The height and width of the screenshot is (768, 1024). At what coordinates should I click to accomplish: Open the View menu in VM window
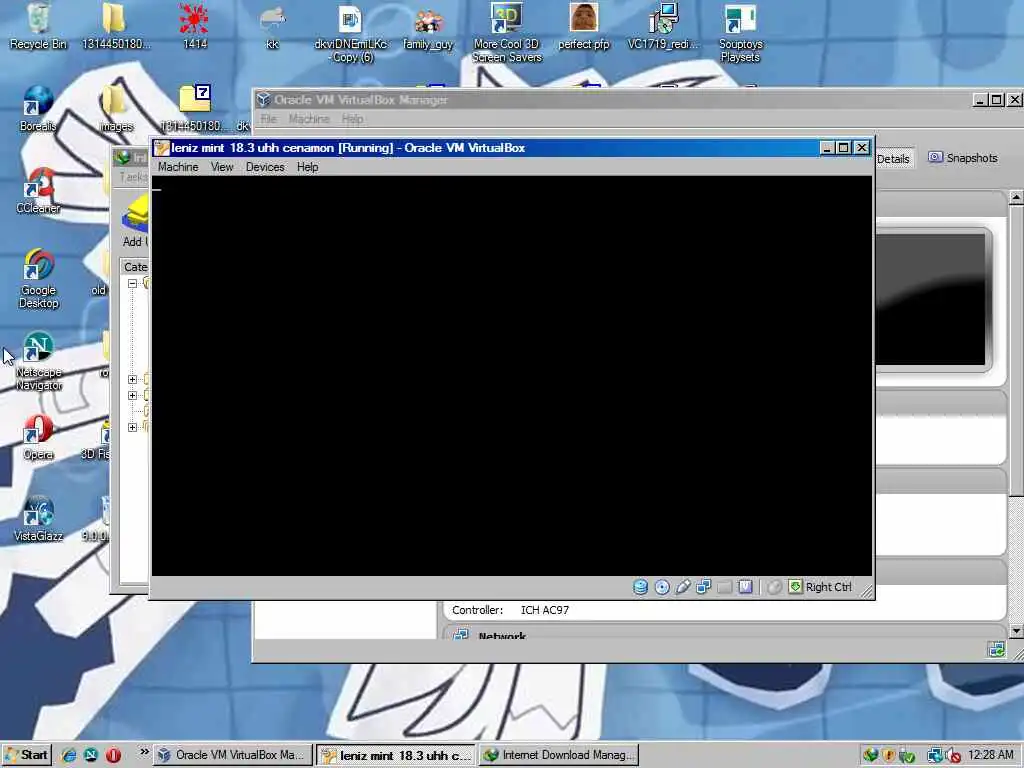(222, 167)
